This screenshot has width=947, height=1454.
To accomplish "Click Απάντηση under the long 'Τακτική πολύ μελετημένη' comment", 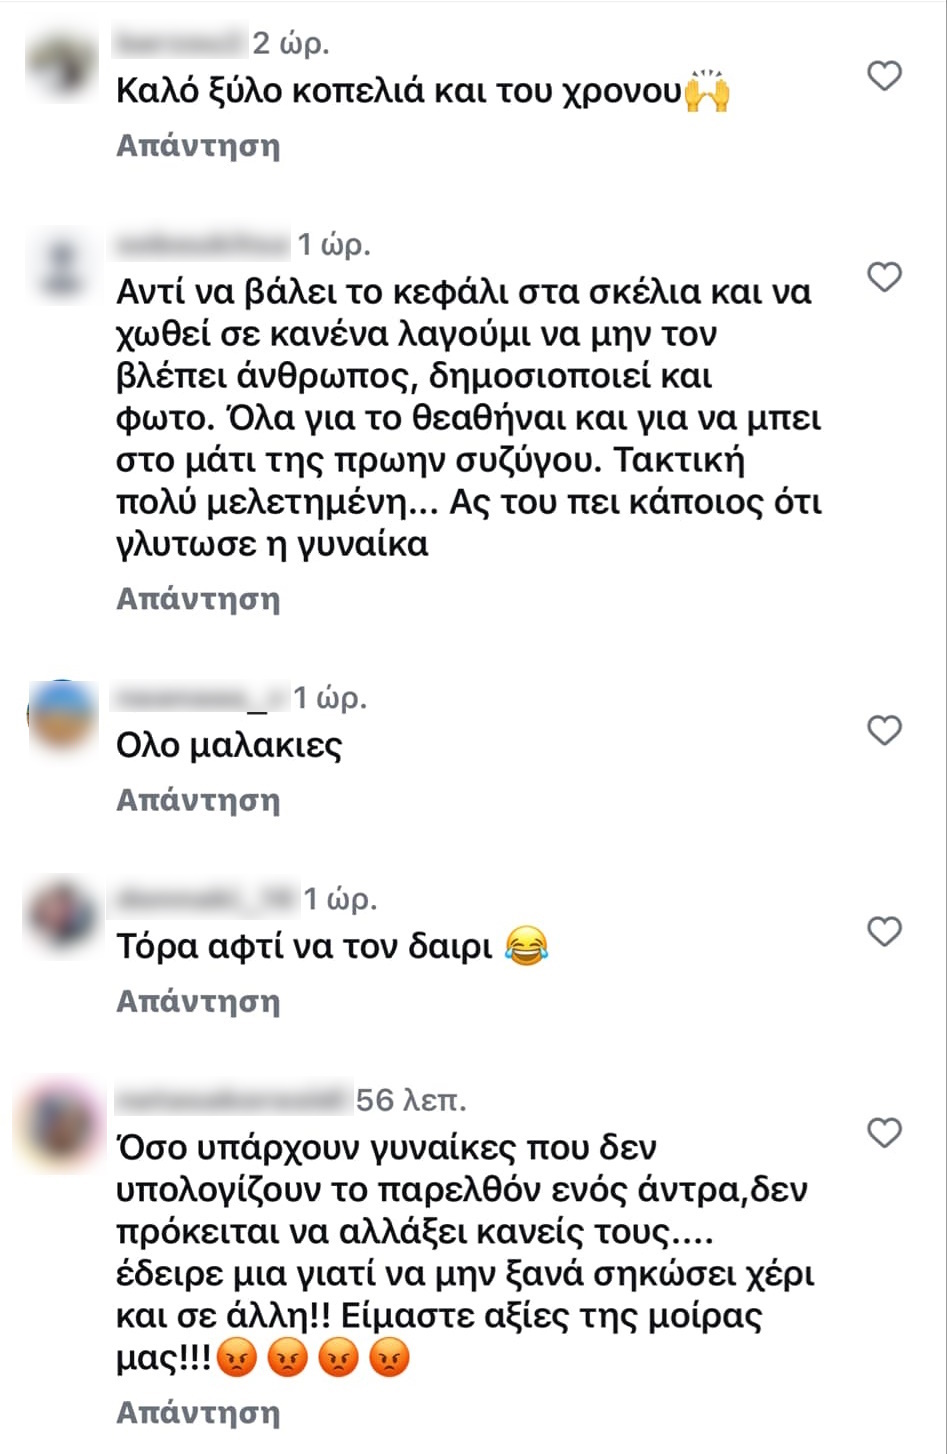I will pos(198,599).
